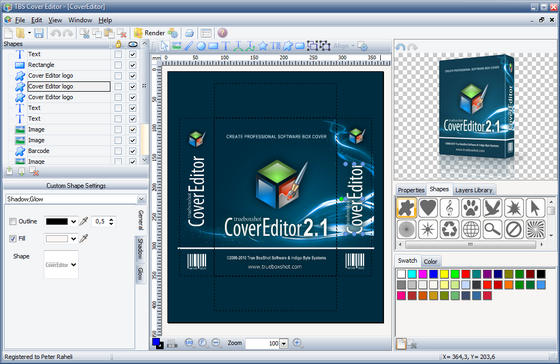Uncheck the Fill checkbox
The height and width of the screenshot is (364, 560).
click(13, 238)
